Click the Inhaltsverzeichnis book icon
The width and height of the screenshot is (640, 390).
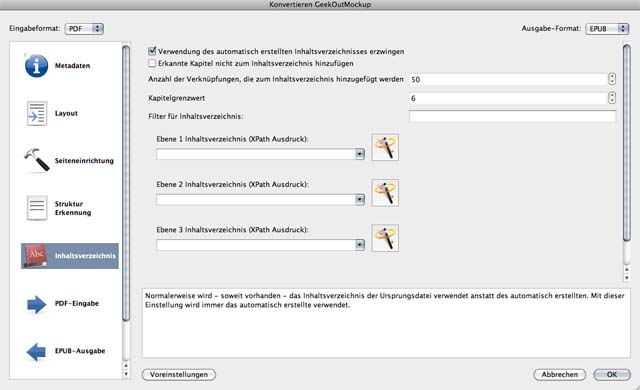pyautogui.click(x=36, y=256)
